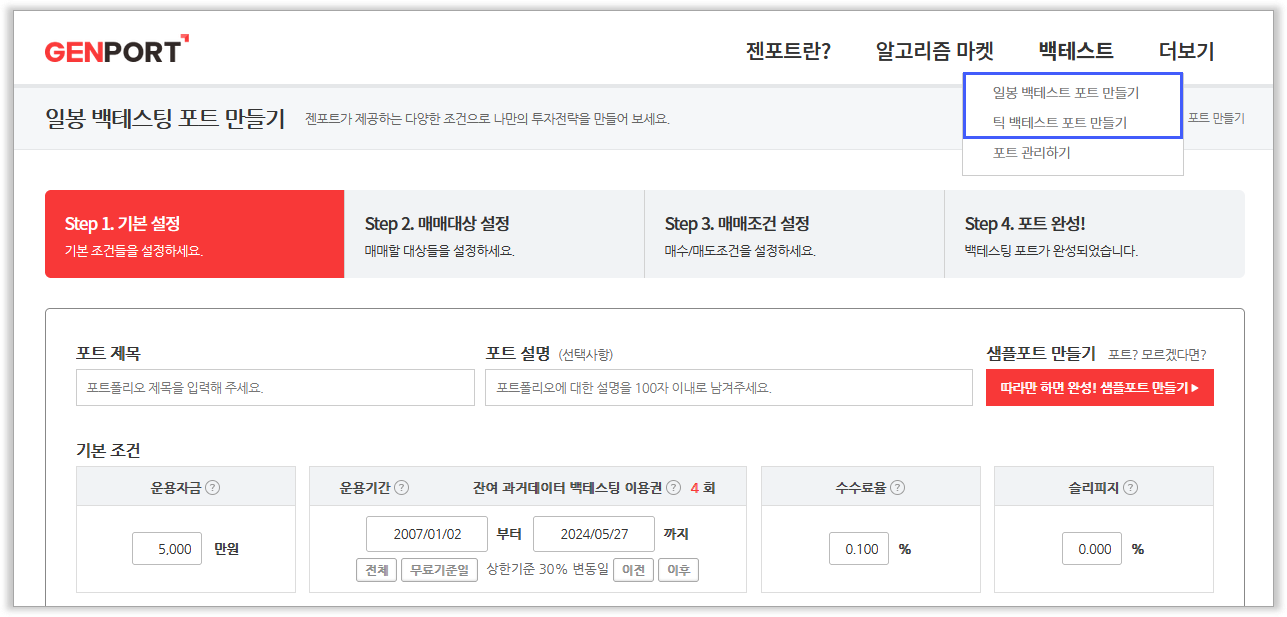Go to Step 3. 매매조건 설정 tab
This screenshot has height=617, width=1287.
794,234
